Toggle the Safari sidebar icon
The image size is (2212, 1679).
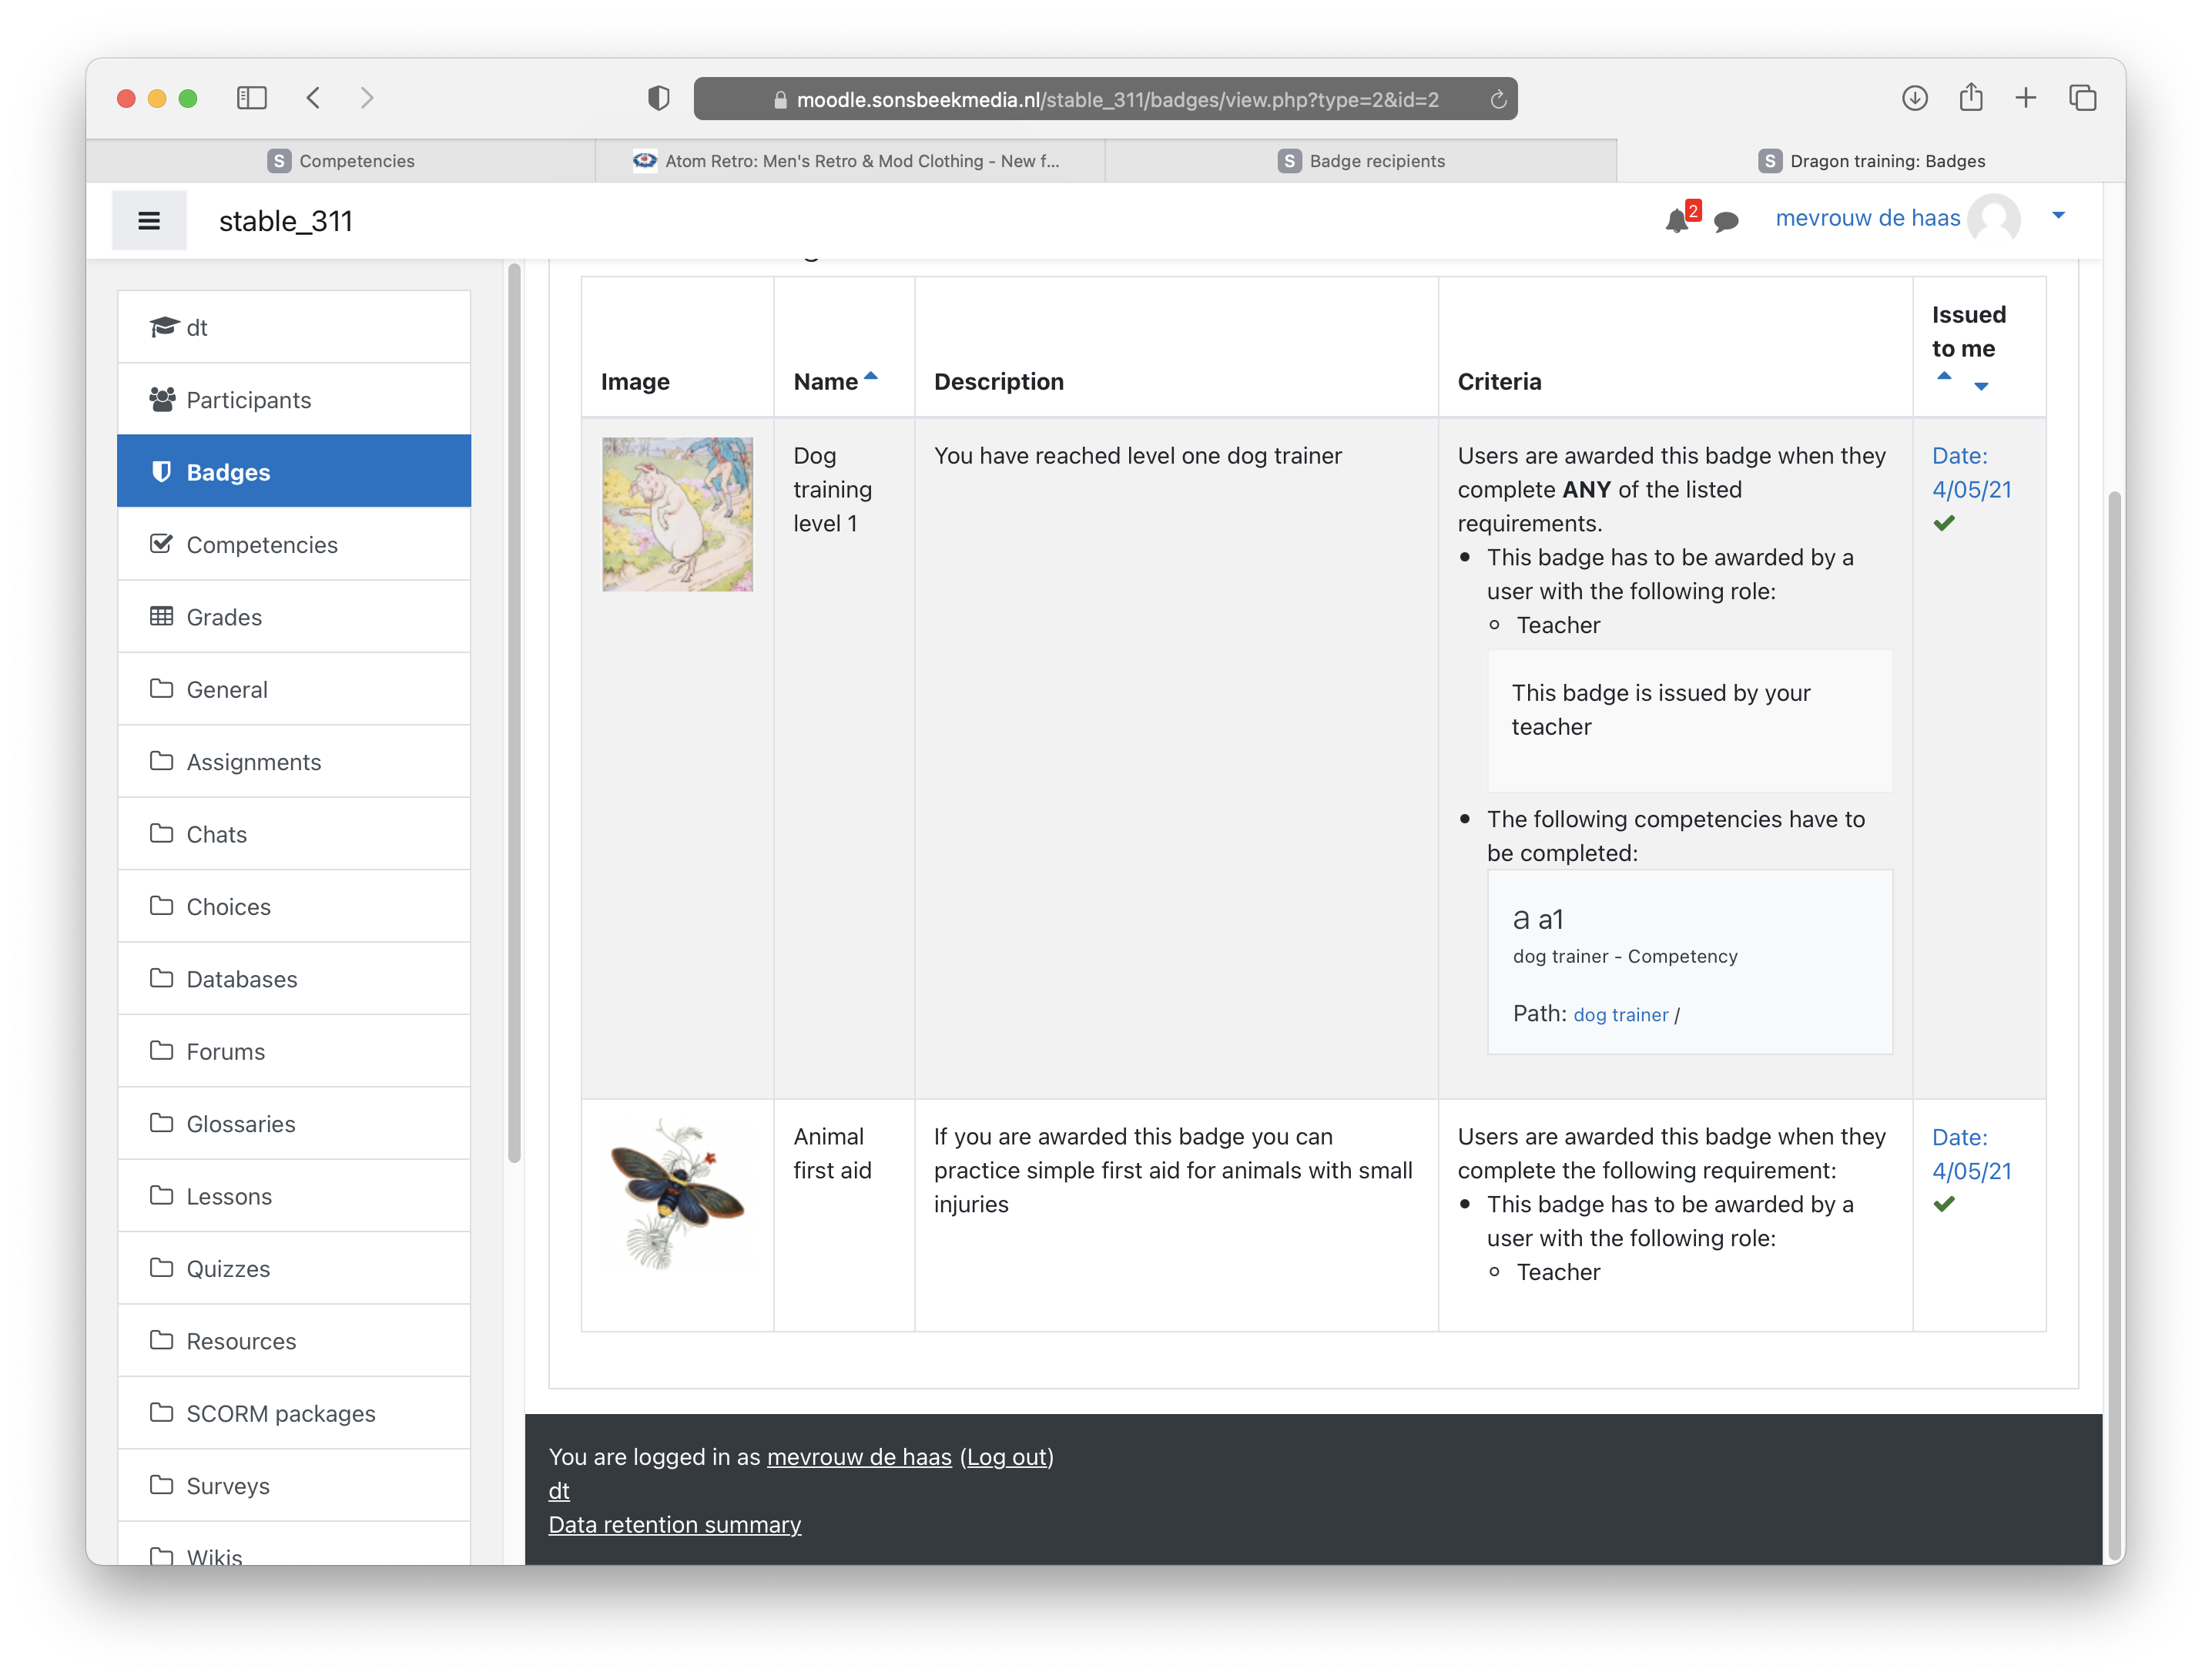(251, 98)
